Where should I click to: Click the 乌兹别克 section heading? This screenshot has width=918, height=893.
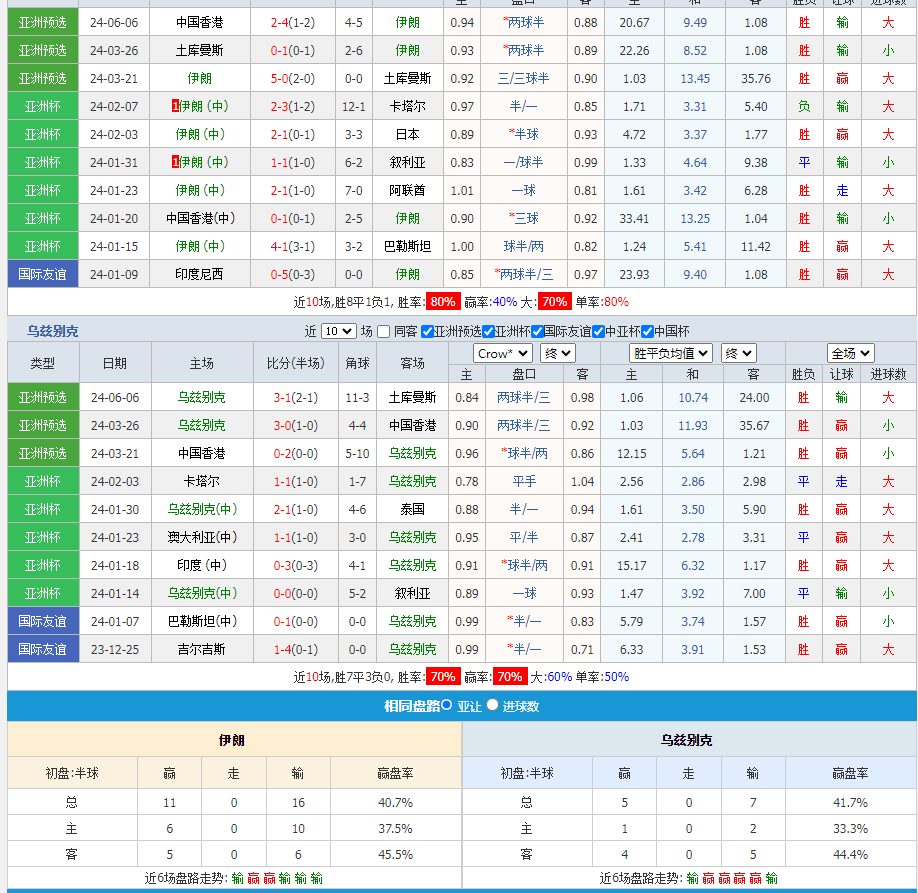(52, 331)
